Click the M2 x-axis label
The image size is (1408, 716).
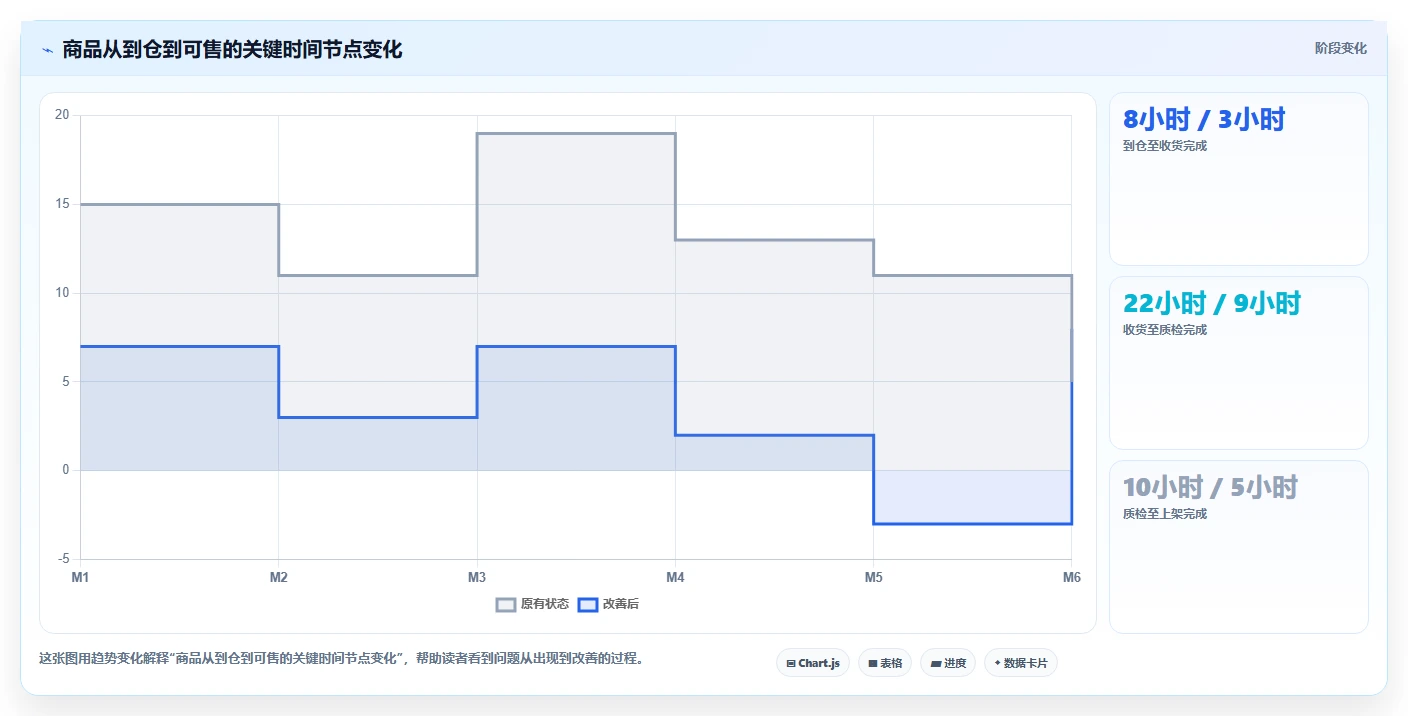279,577
